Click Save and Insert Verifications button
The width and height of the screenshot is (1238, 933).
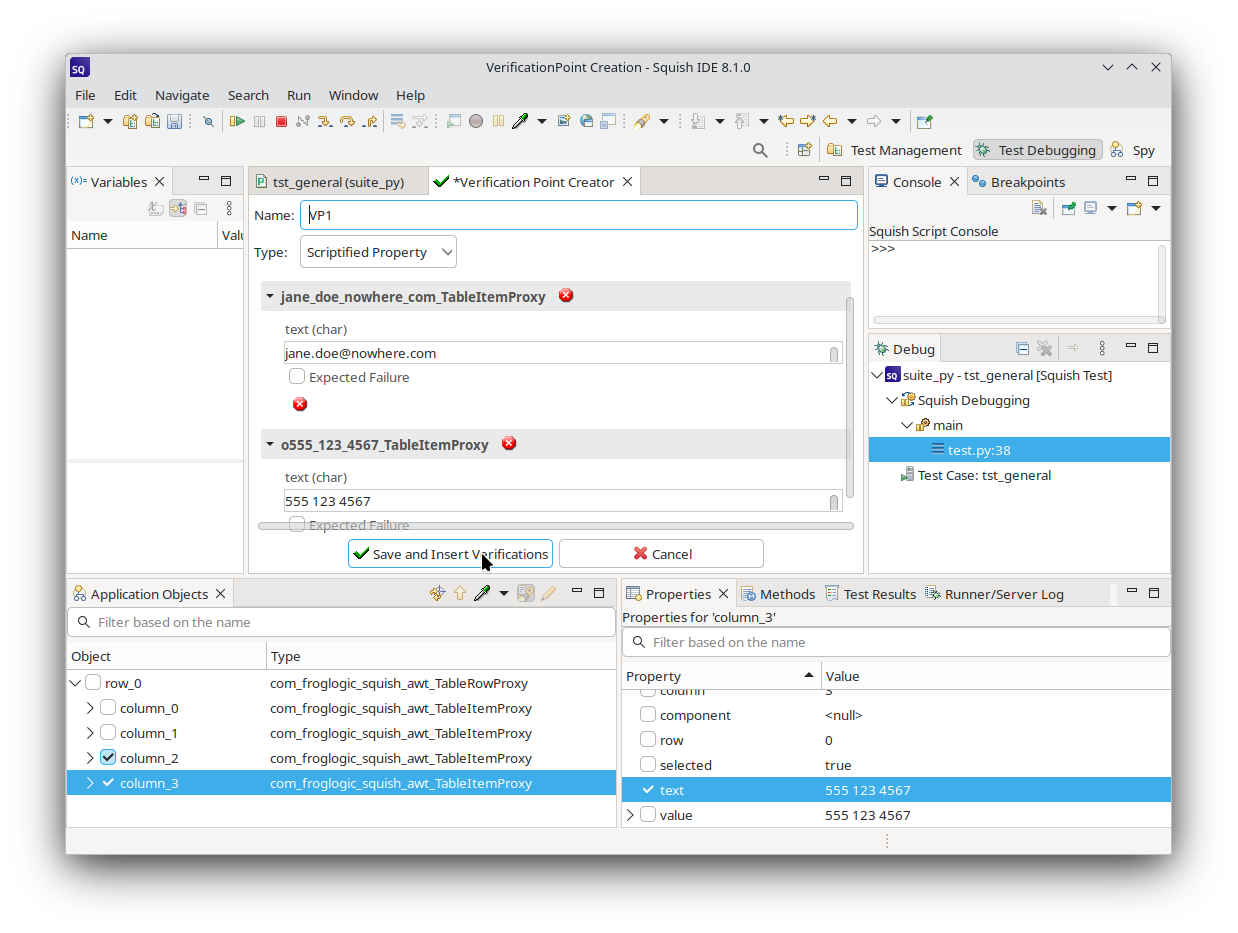(x=450, y=554)
